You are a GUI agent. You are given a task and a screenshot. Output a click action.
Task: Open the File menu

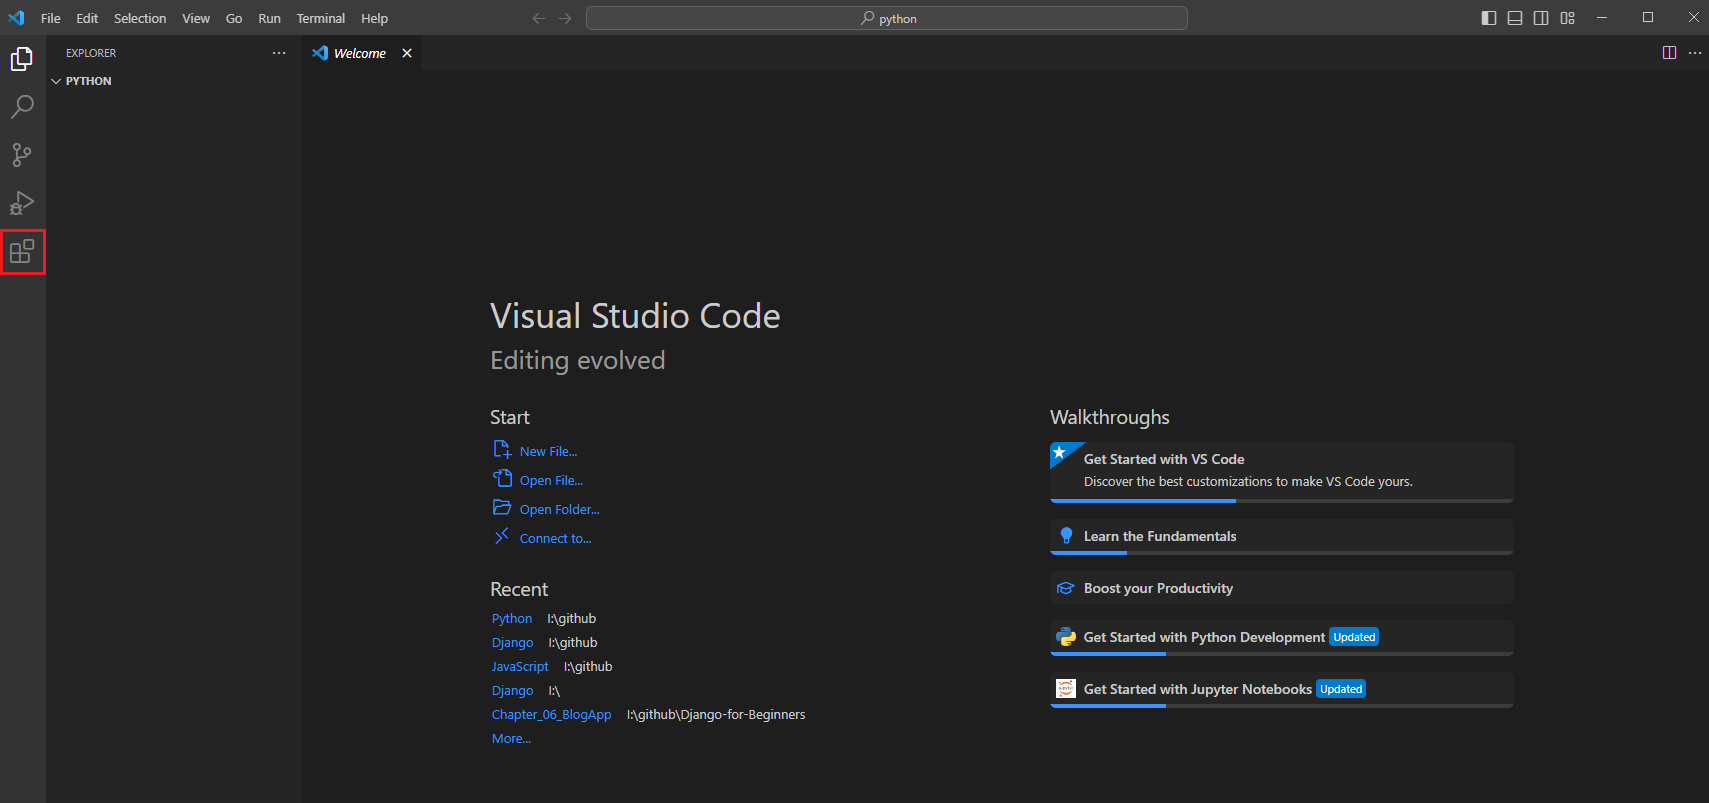[51, 18]
